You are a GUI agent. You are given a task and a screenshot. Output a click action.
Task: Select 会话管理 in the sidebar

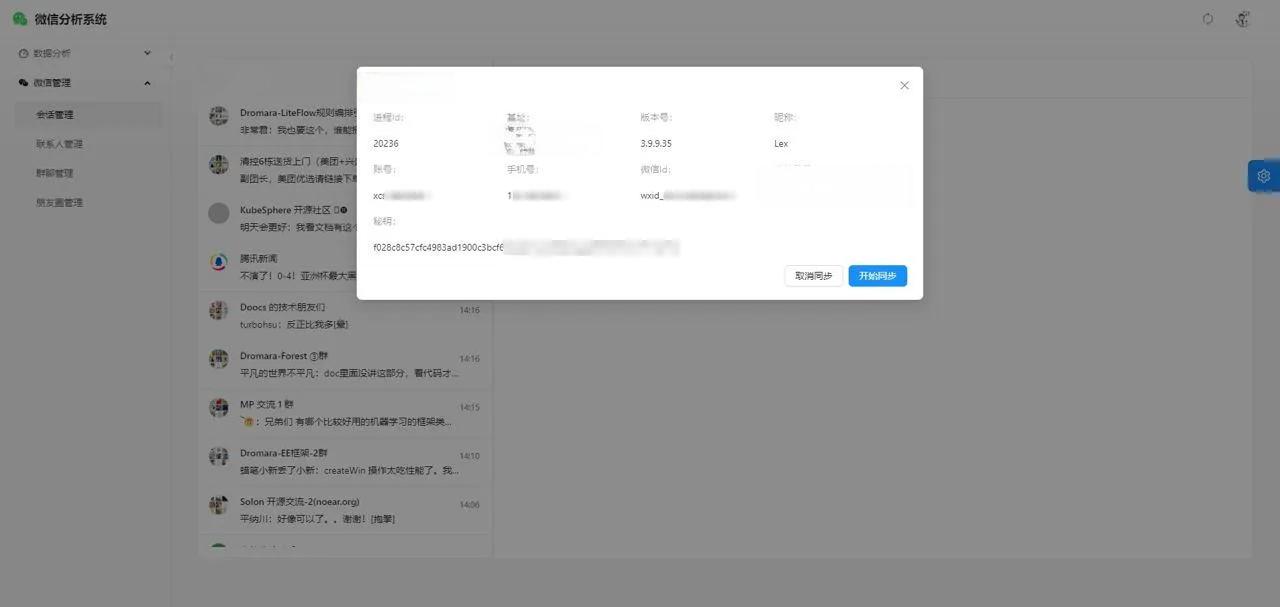(55, 115)
